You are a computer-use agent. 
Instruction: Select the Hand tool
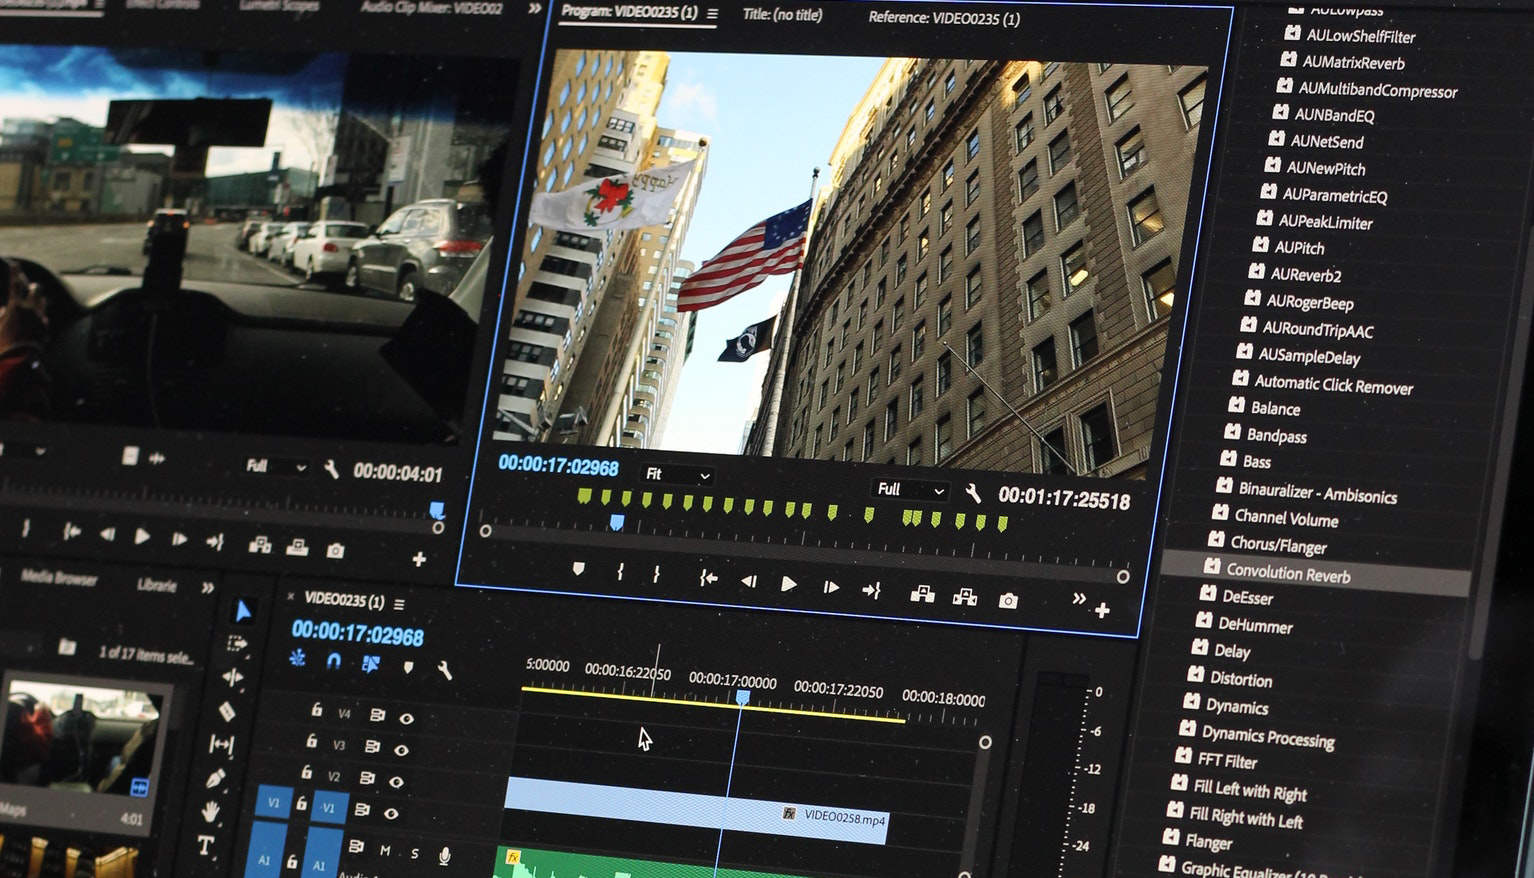210,811
